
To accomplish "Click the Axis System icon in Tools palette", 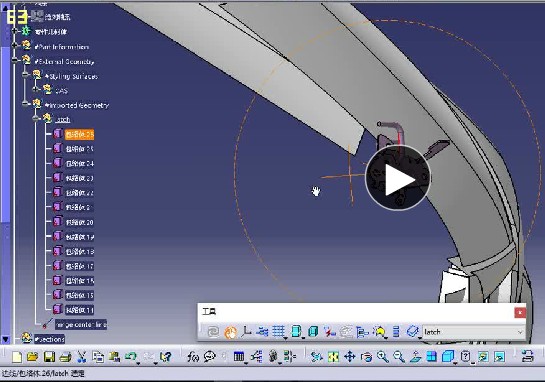I will (x=246, y=332).
